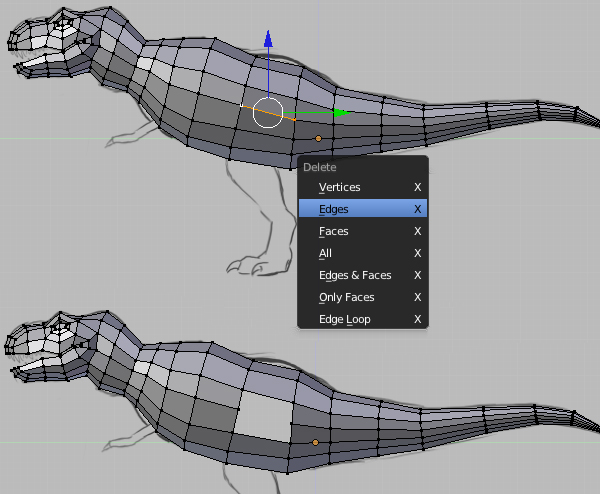The image size is (600, 494).
Task: Click the blue Z-axis arrow of the gizmo
Action: (x=268, y=39)
